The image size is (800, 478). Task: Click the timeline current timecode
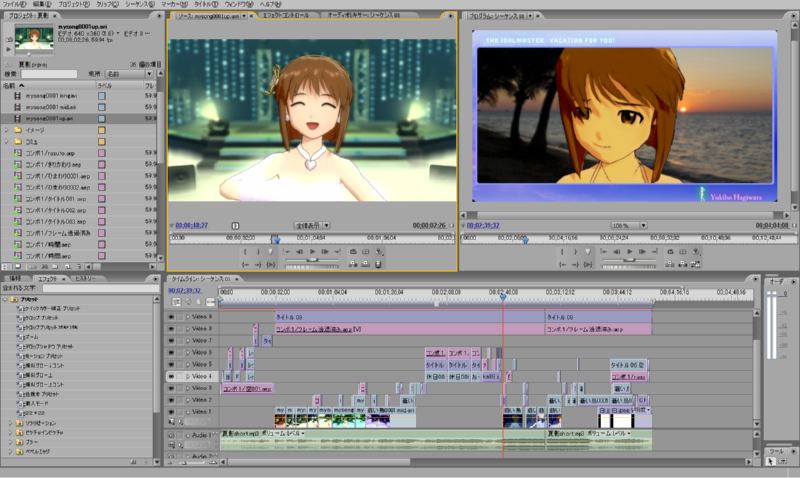[x=185, y=291]
